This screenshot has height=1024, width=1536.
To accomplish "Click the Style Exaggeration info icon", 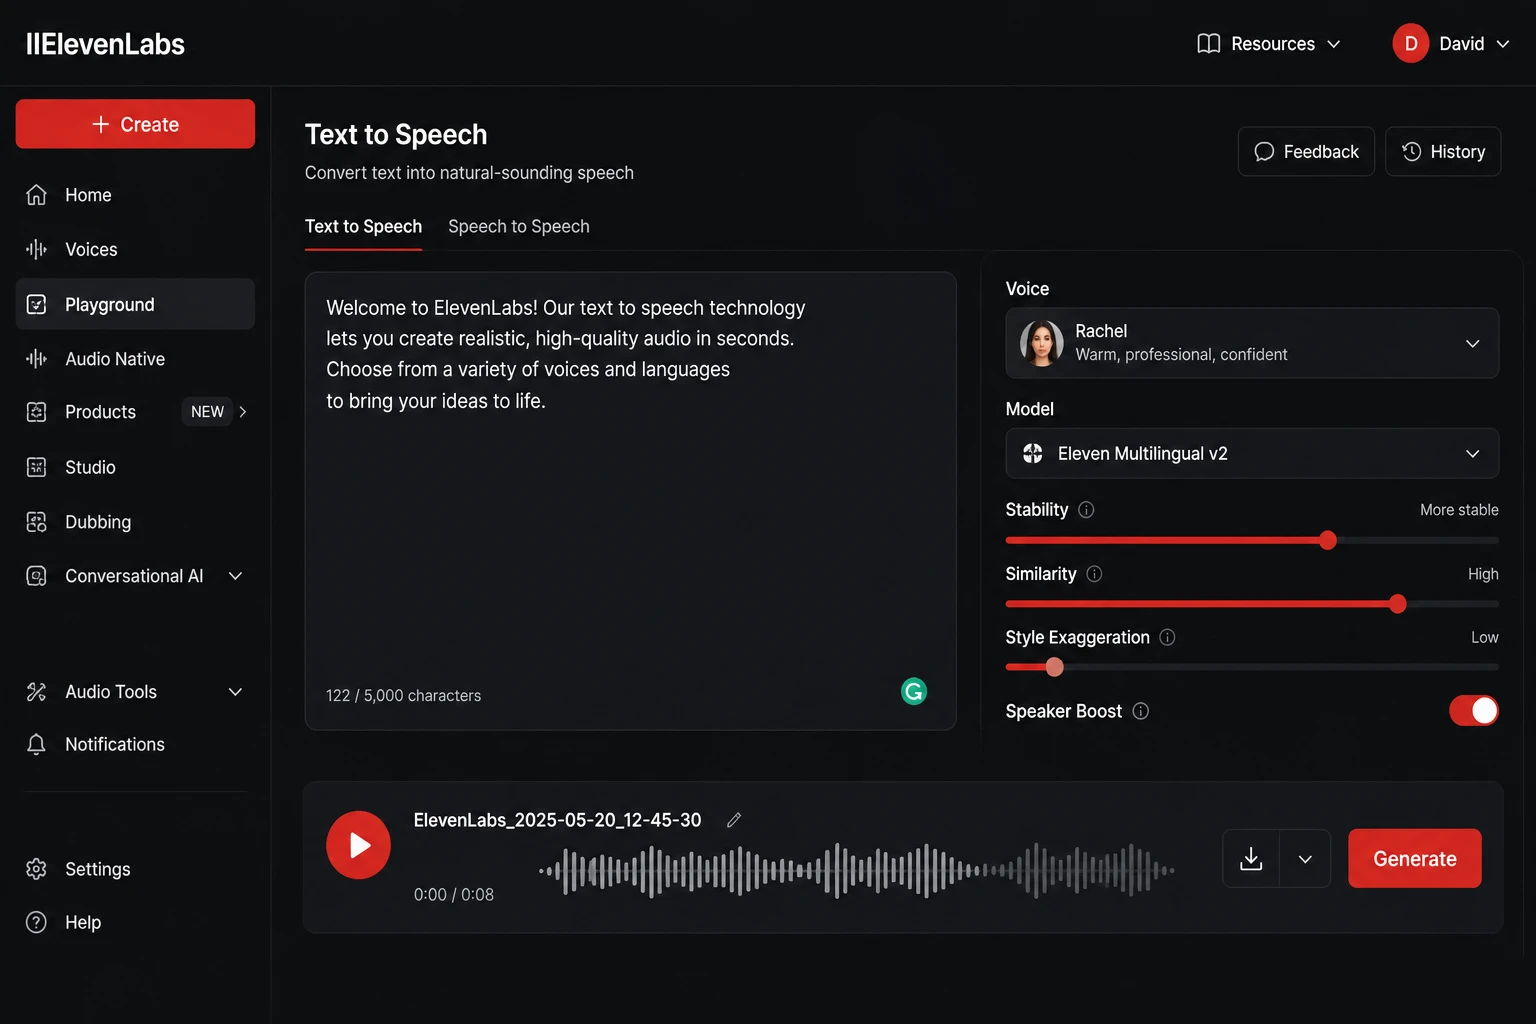I will point(1167,637).
